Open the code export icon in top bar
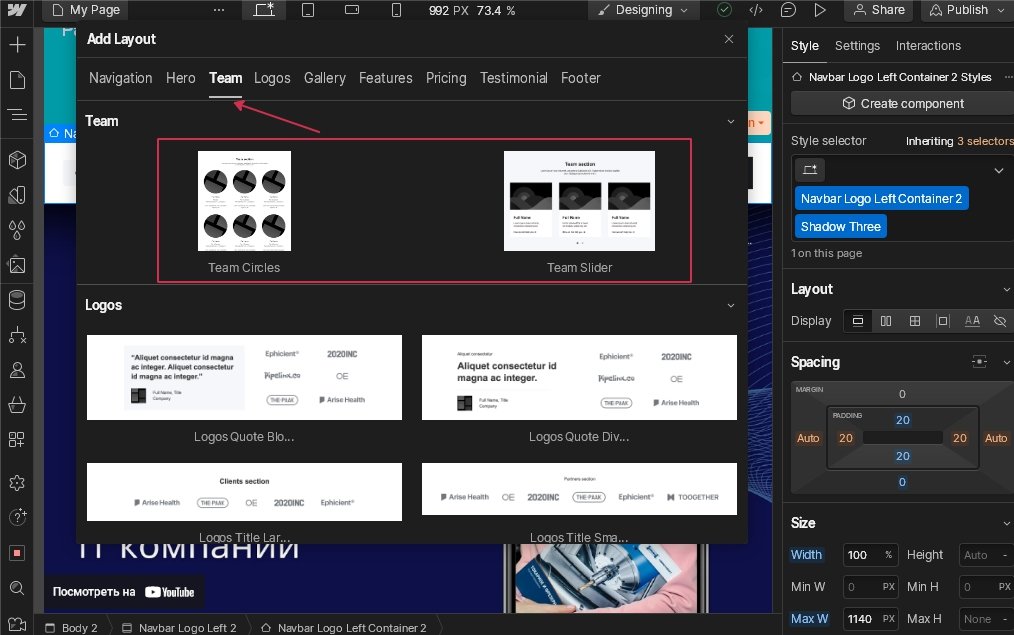 point(756,10)
